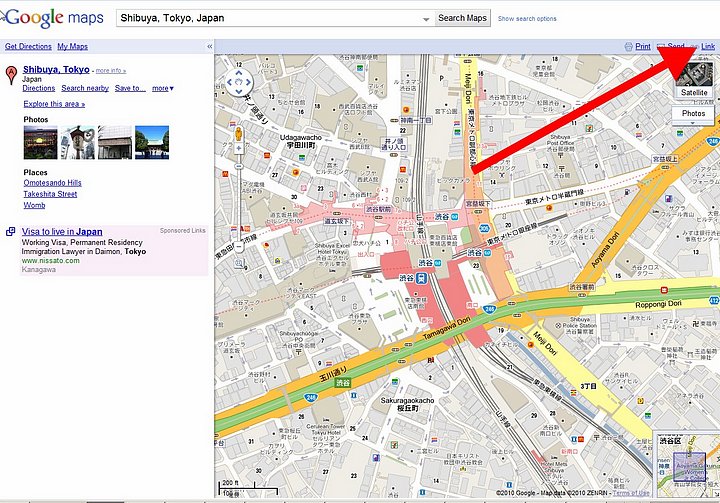Zoom in using the plus button
The image size is (720, 503).
click(x=238, y=148)
